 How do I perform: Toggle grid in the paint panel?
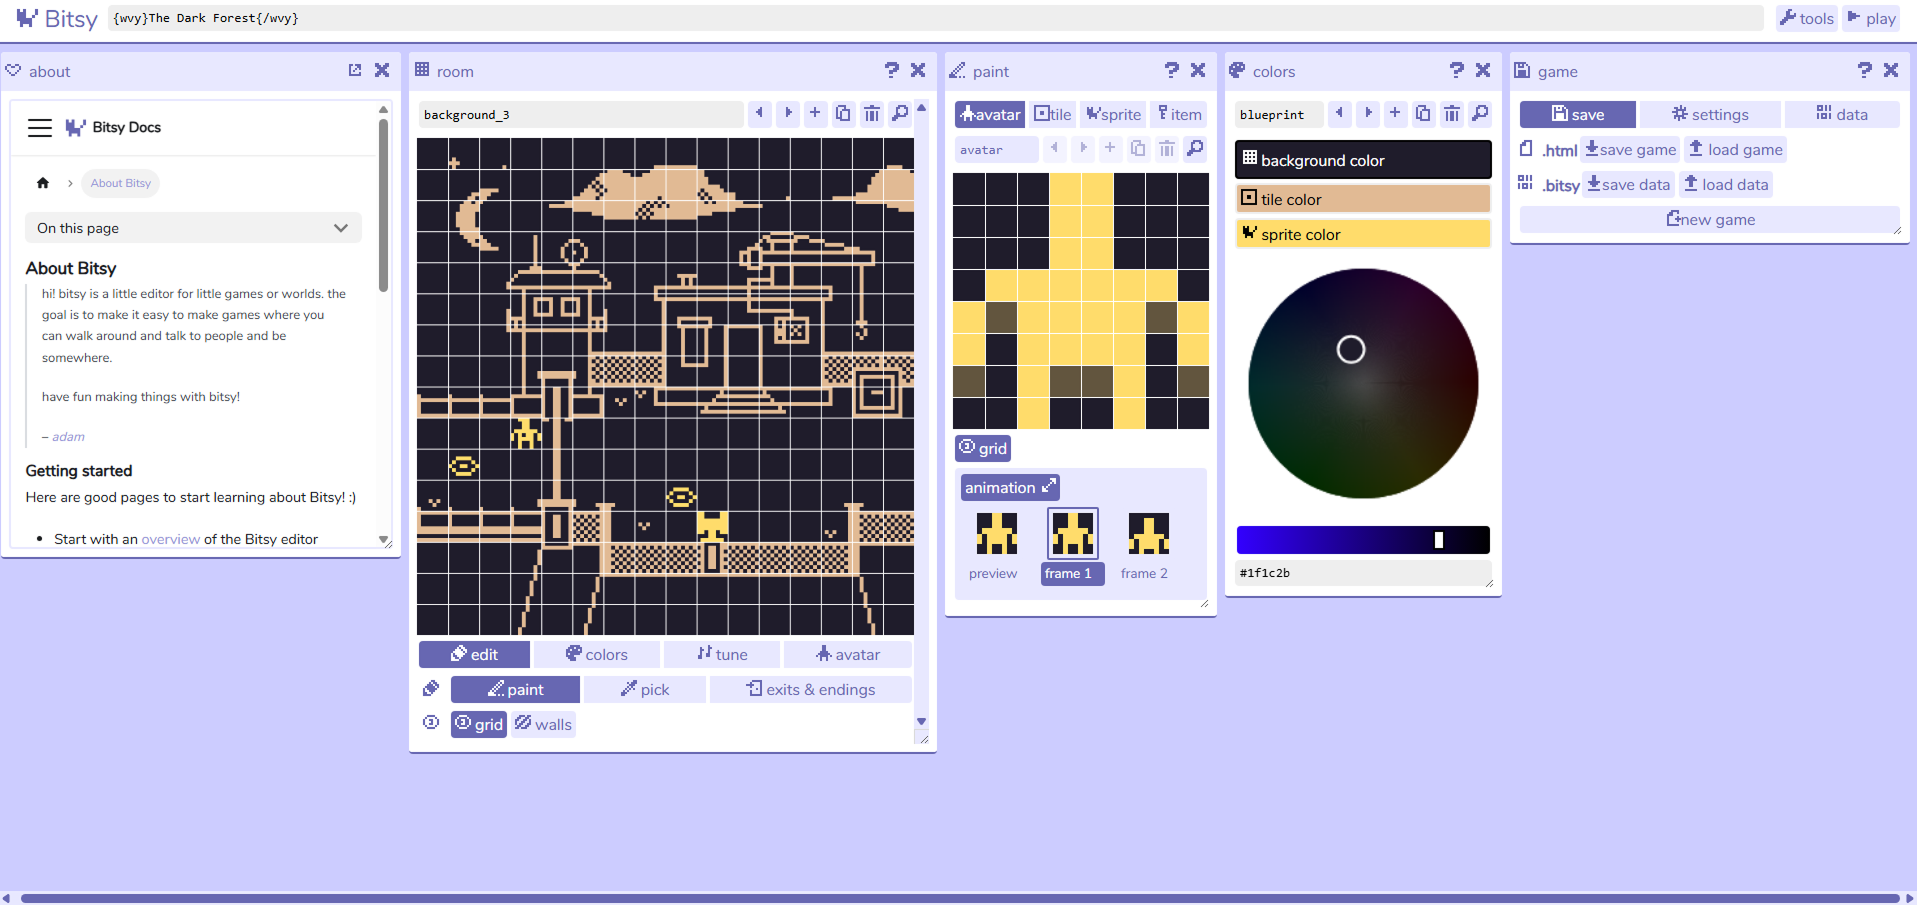(x=983, y=448)
